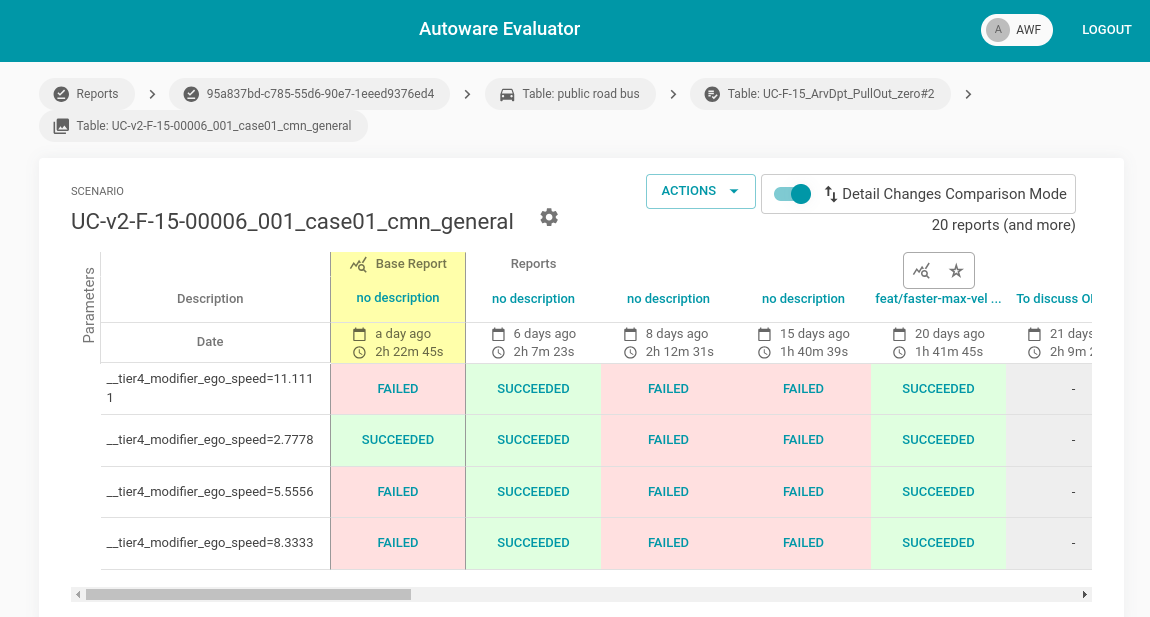Click the car icon in public road bus breadcrumb
Screen dimensions: 1150x617
click(x=507, y=94)
